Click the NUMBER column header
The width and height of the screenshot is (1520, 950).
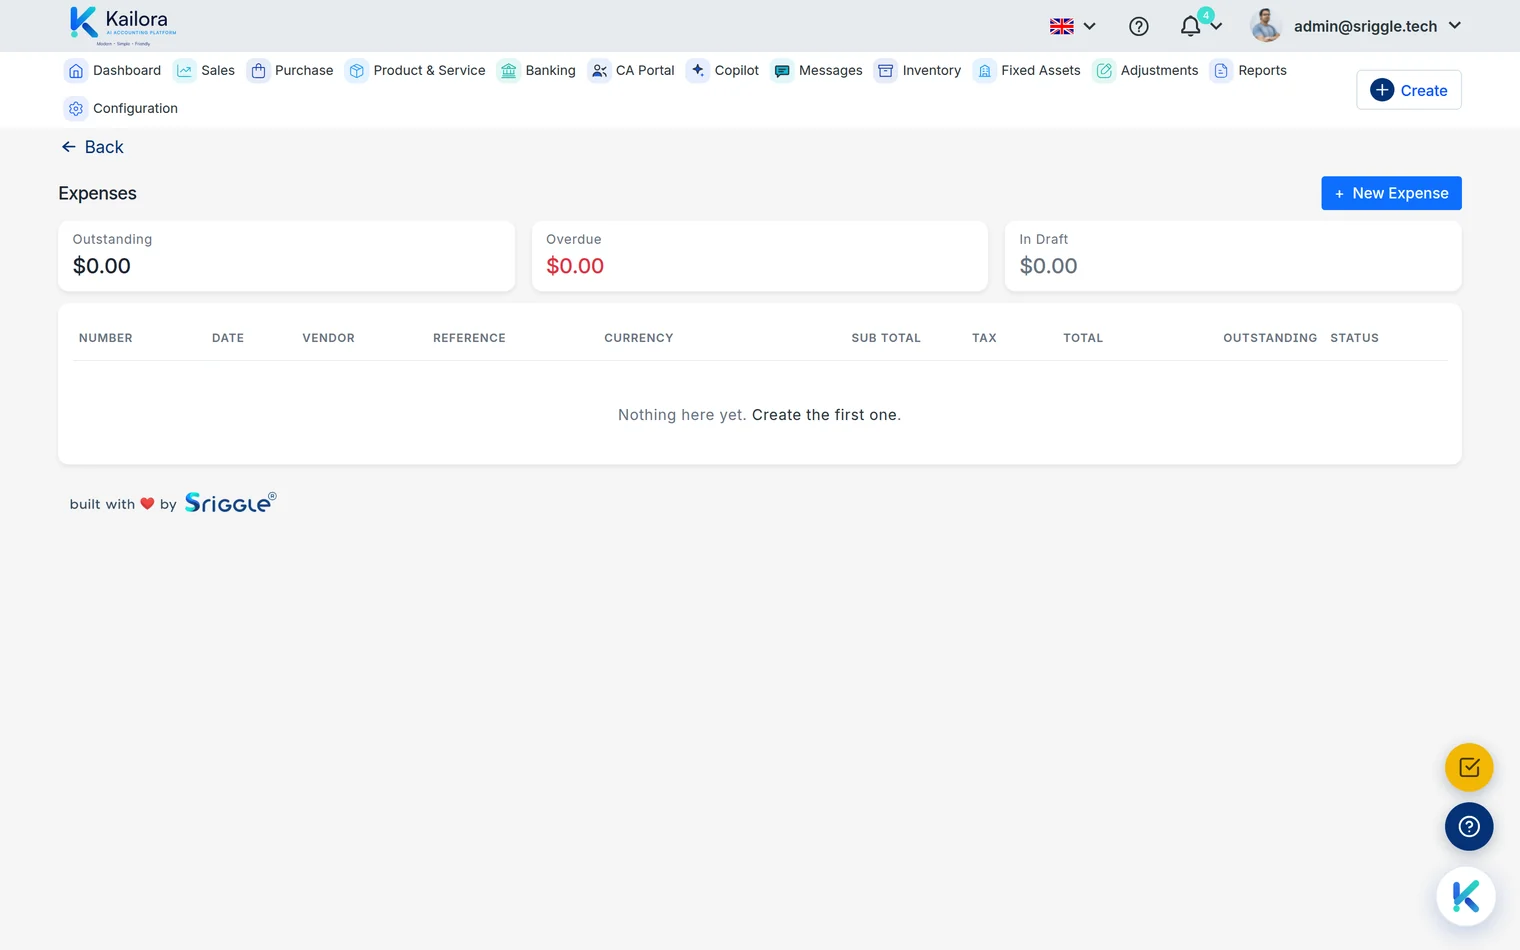tap(106, 338)
